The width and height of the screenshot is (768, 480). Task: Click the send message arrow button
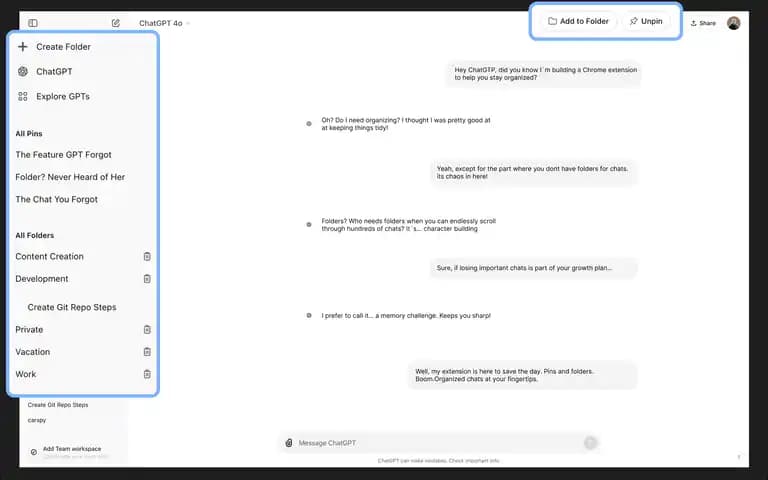[x=590, y=443]
